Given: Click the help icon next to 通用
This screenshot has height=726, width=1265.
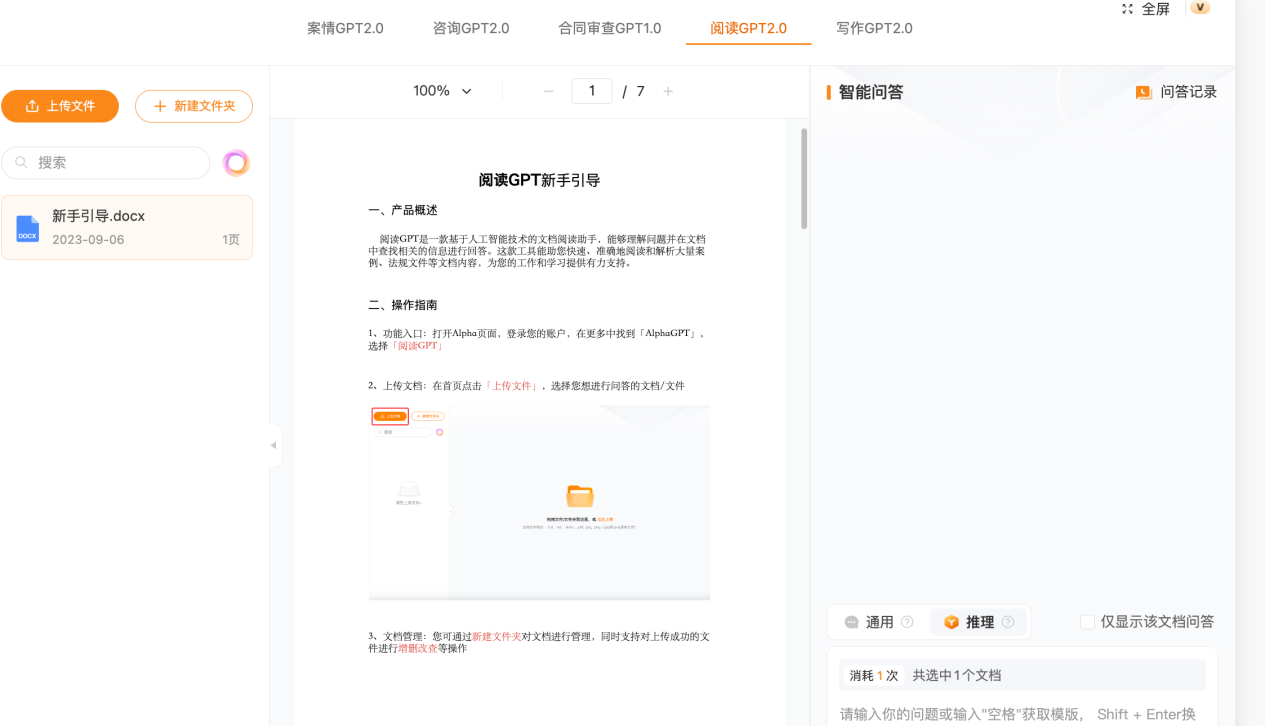Looking at the screenshot, I should pos(907,622).
